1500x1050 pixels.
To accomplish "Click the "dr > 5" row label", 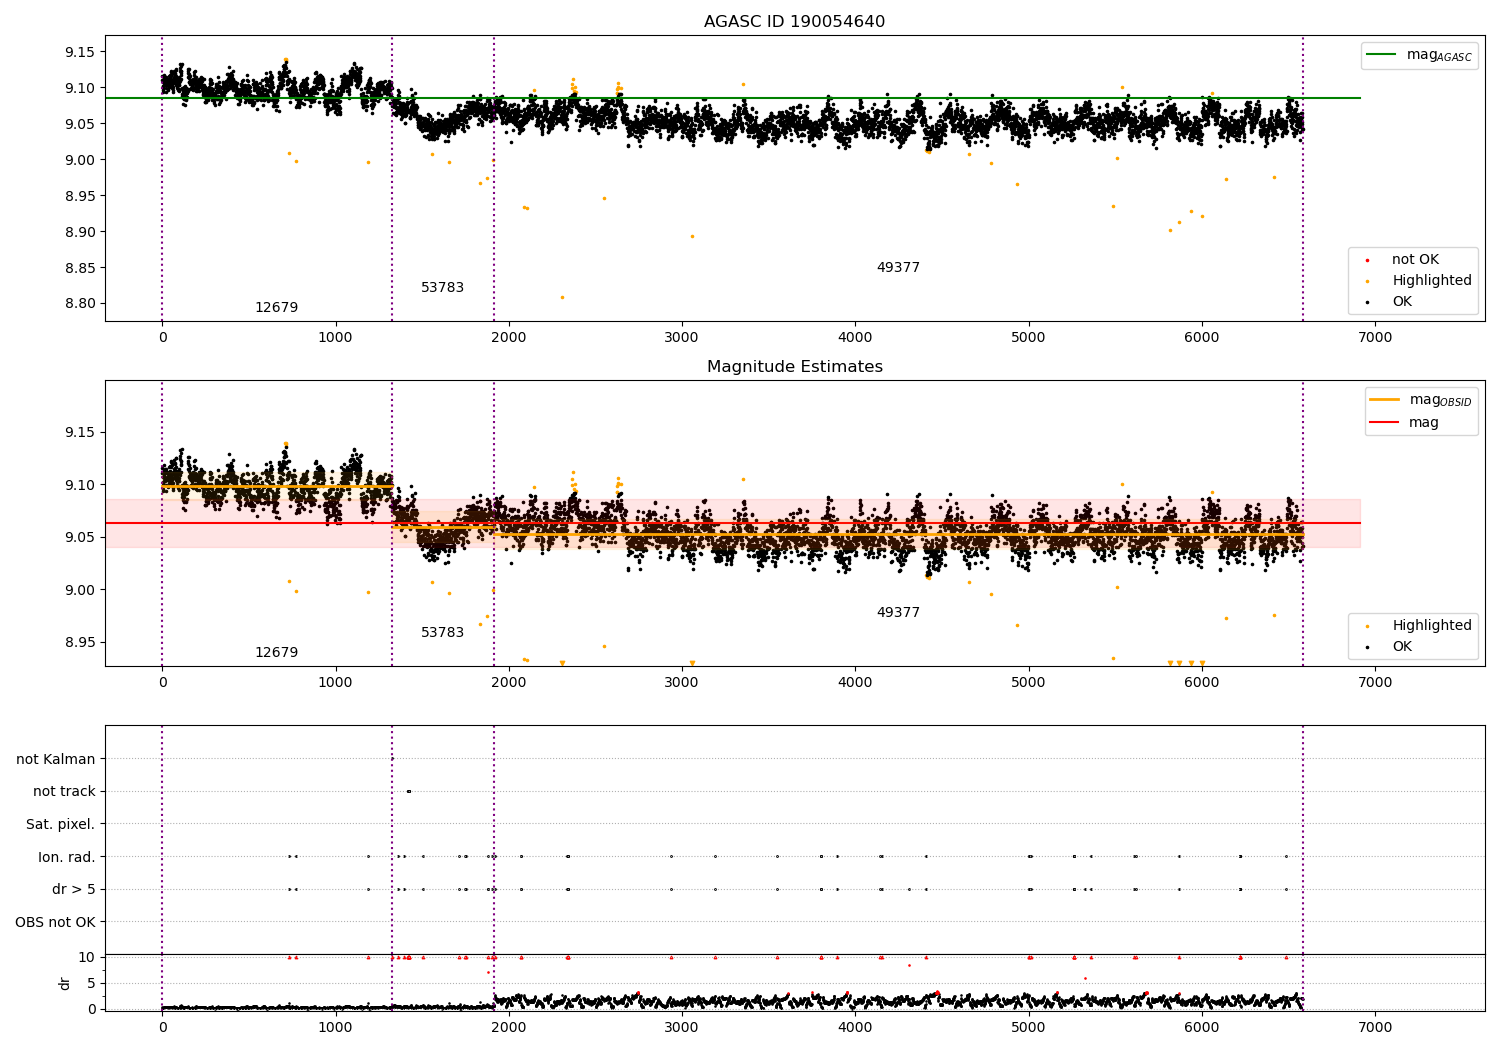I will 74,890.
